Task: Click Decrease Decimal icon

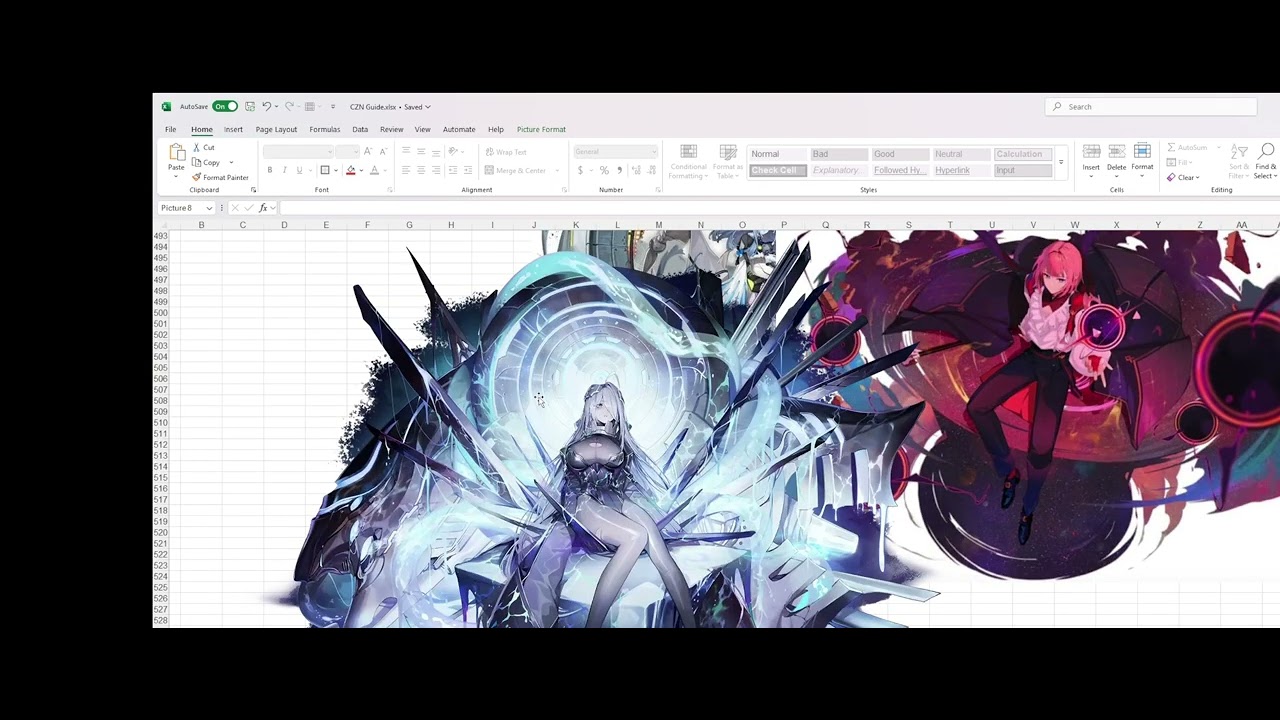Action: point(652,171)
